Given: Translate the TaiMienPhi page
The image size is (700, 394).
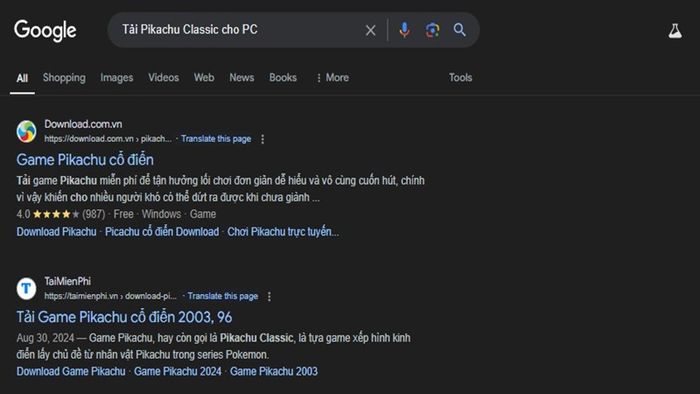Looking at the screenshot, I should (x=223, y=296).
